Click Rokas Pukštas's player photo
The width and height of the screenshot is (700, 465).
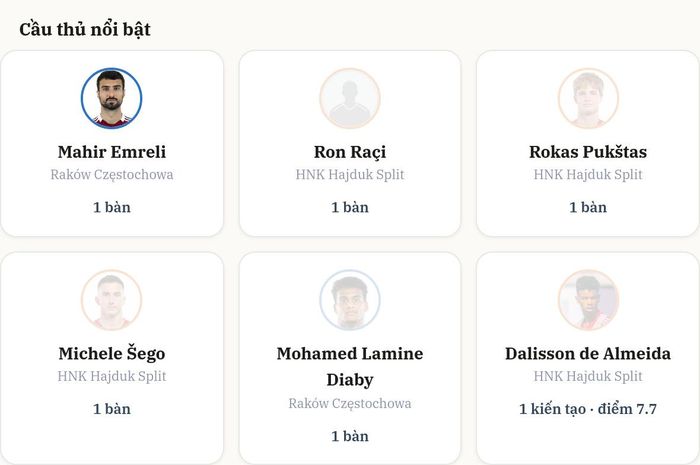click(588, 98)
